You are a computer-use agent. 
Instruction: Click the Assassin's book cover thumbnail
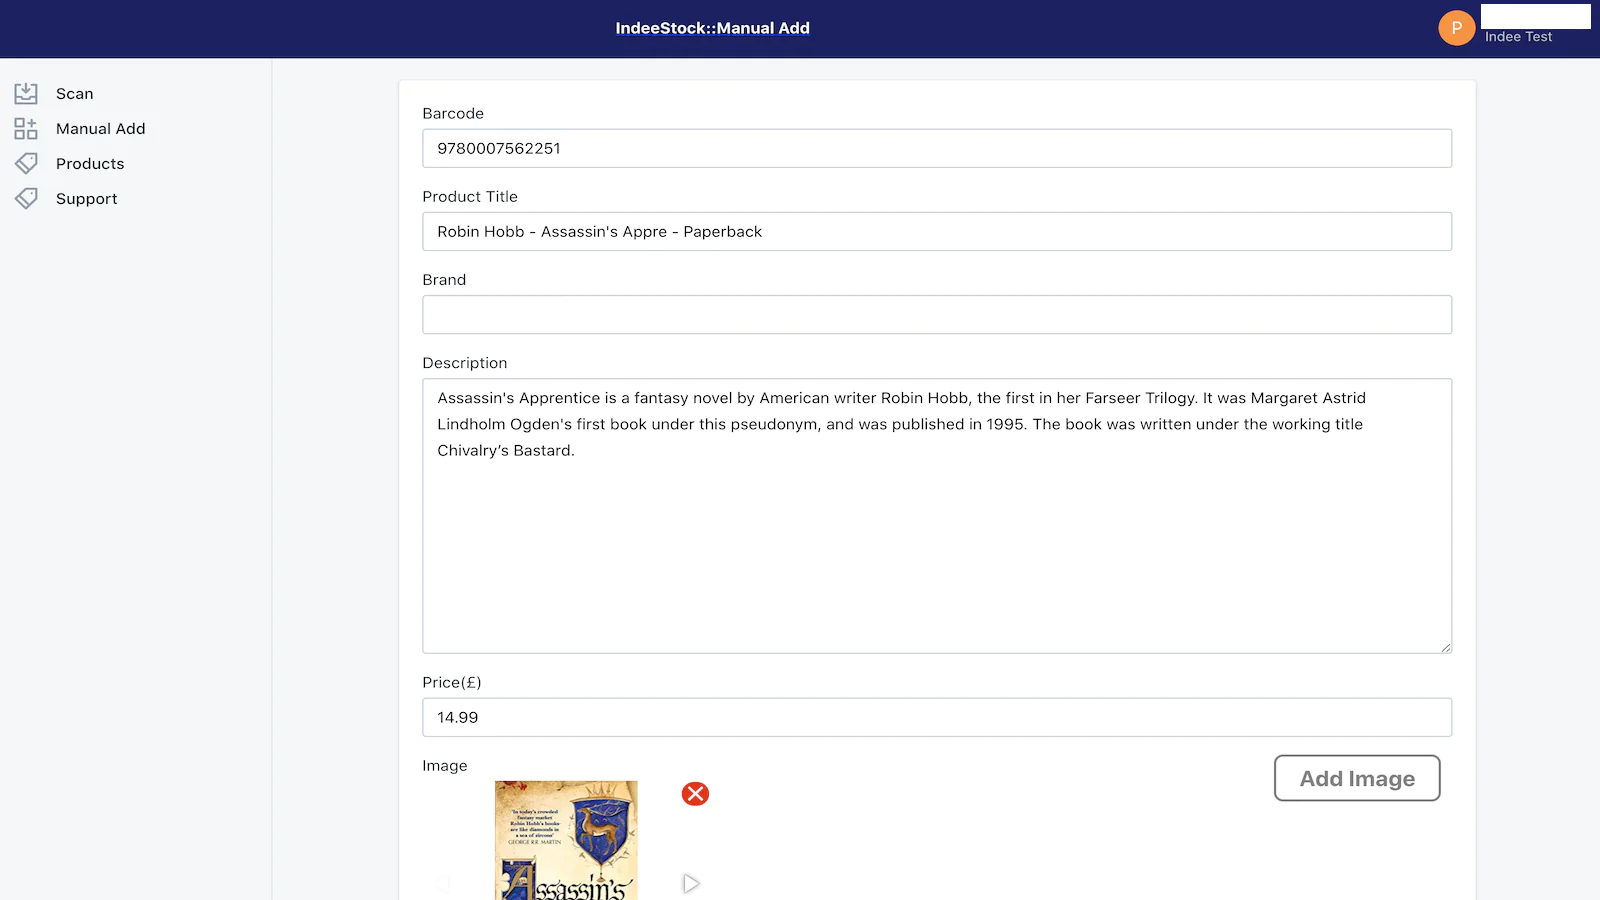566,840
